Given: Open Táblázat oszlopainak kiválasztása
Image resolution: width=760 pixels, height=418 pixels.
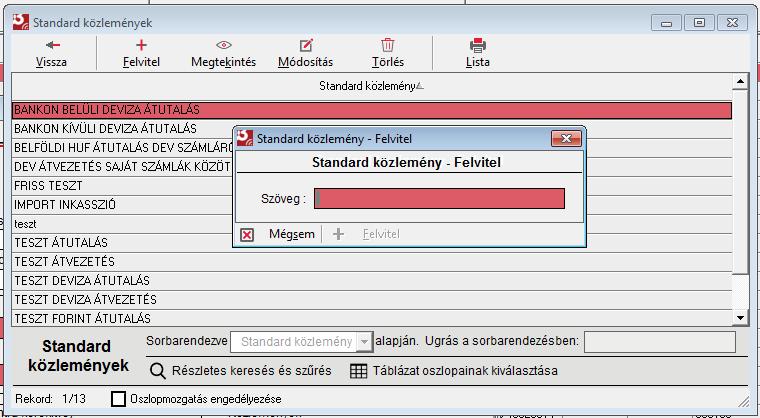Looking at the screenshot, I should (x=465, y=371).
